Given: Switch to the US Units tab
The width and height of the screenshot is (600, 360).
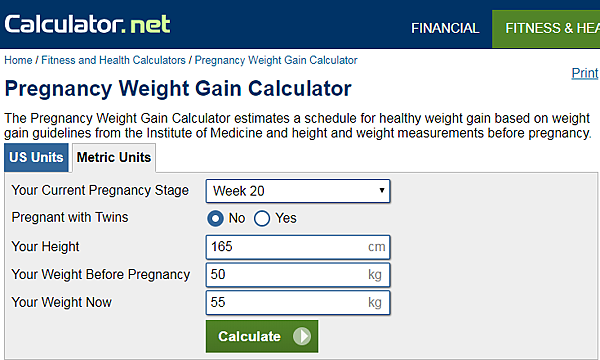Looking at the screenshot, I should 36,158.
